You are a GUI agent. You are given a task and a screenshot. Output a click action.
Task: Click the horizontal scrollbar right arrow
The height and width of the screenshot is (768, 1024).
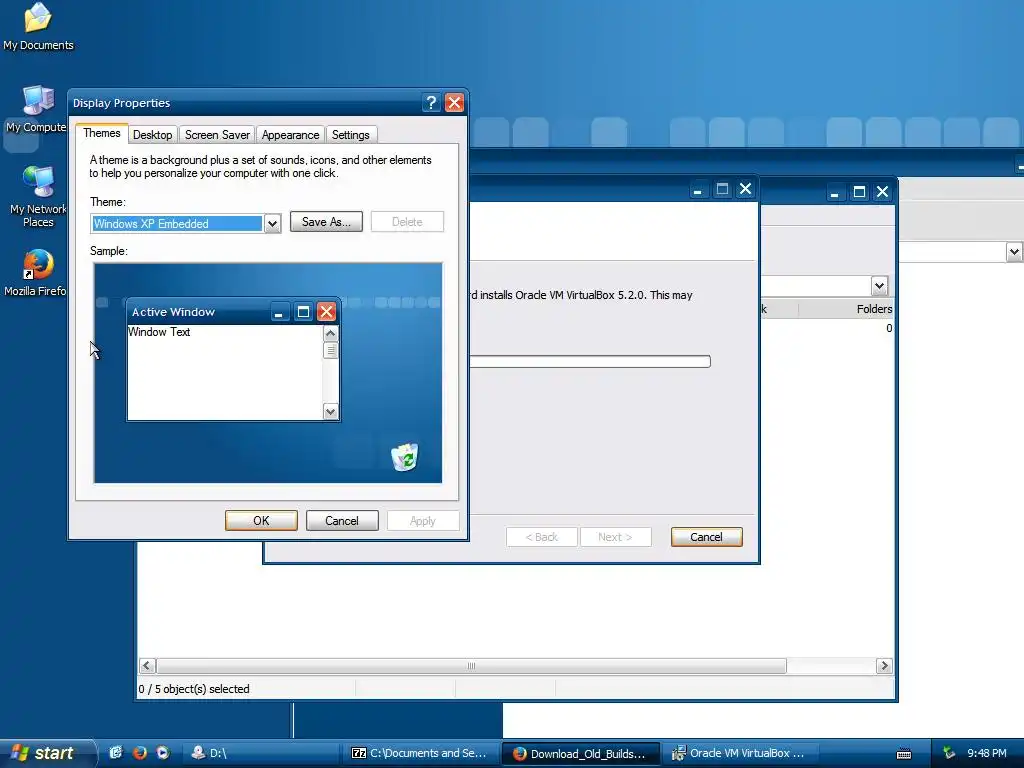click(x=884, y=665)
